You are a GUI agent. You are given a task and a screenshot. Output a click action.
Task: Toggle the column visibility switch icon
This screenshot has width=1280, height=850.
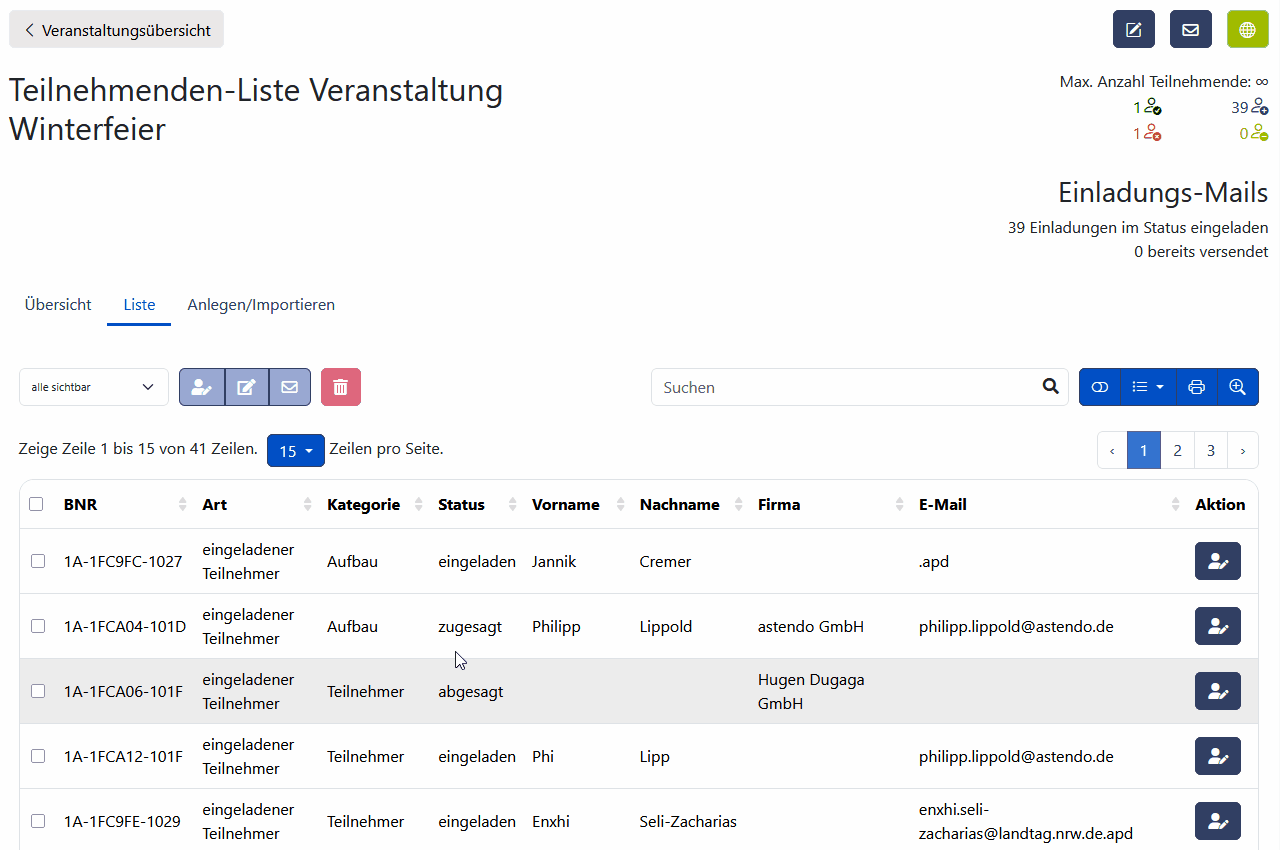tap(1100, 387)
